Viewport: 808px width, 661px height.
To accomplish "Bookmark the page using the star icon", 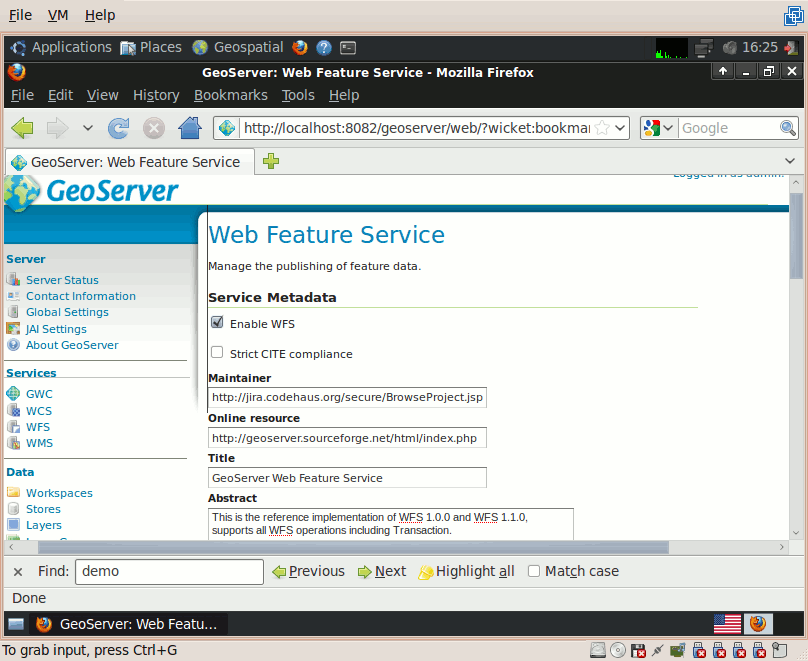I will [602, 128].
